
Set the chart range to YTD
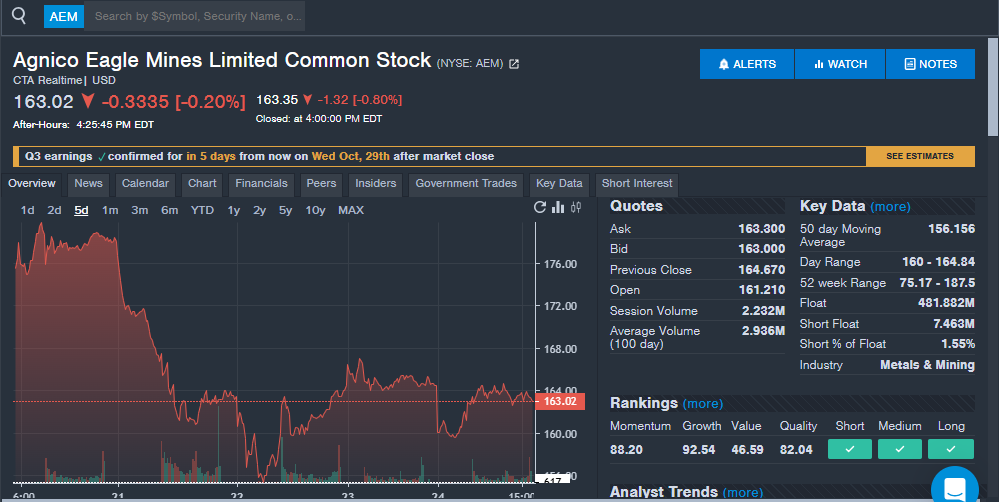tap(203, 210)
